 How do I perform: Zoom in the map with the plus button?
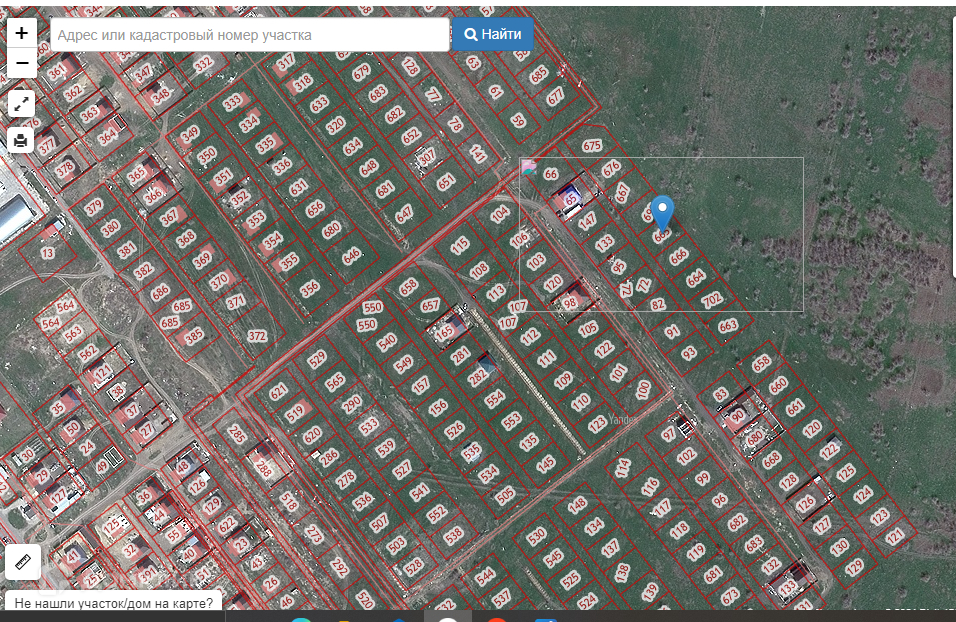21,33
